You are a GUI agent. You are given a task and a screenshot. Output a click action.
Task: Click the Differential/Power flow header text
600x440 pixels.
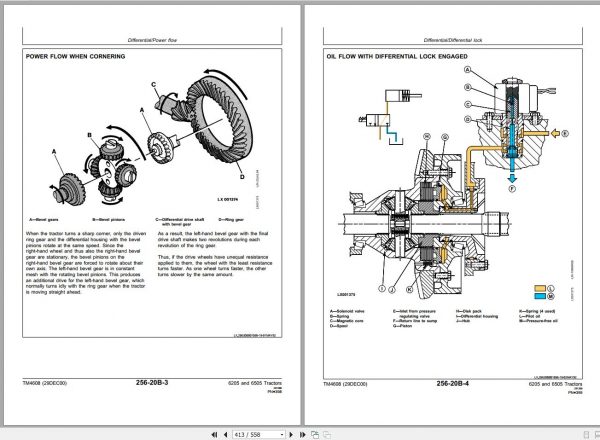152,40
